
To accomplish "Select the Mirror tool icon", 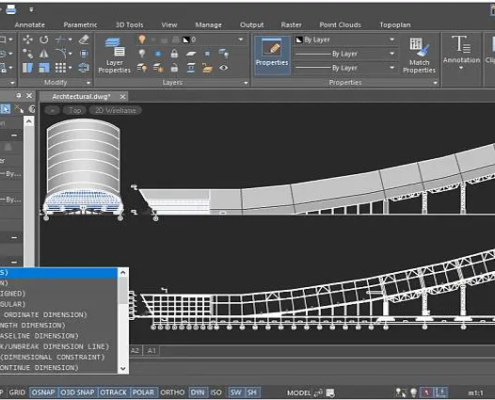I will pos(44,54).
